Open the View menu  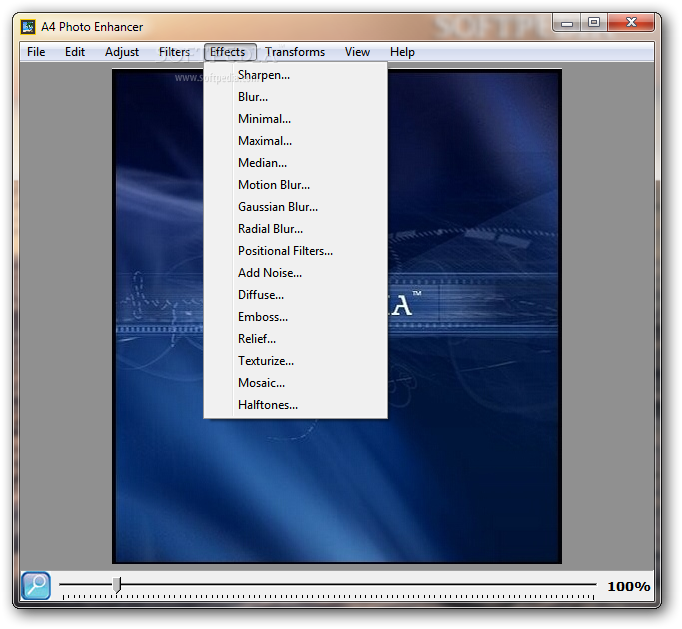357,52
